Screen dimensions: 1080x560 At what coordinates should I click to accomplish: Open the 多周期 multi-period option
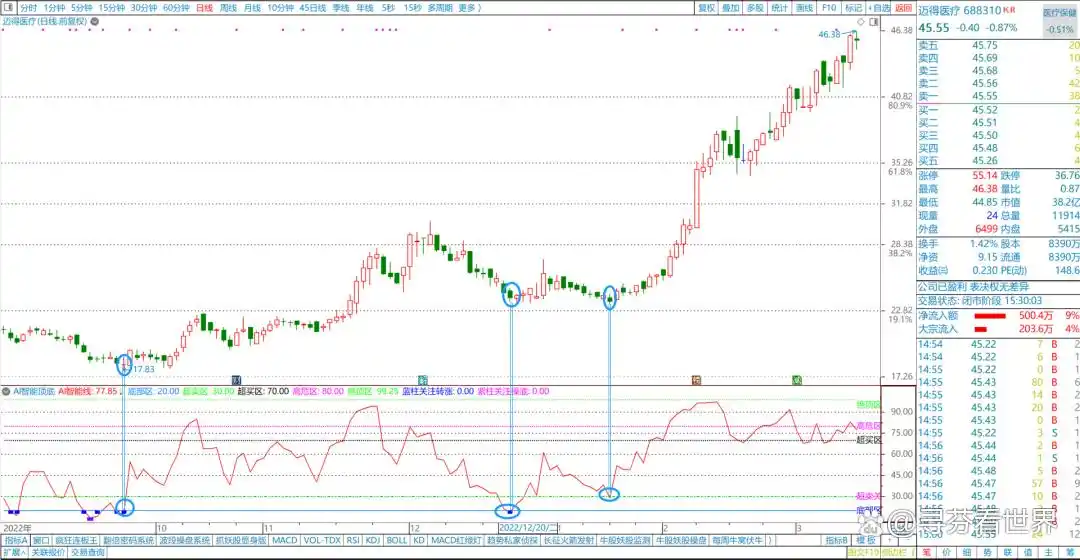(x=440, y=7)
